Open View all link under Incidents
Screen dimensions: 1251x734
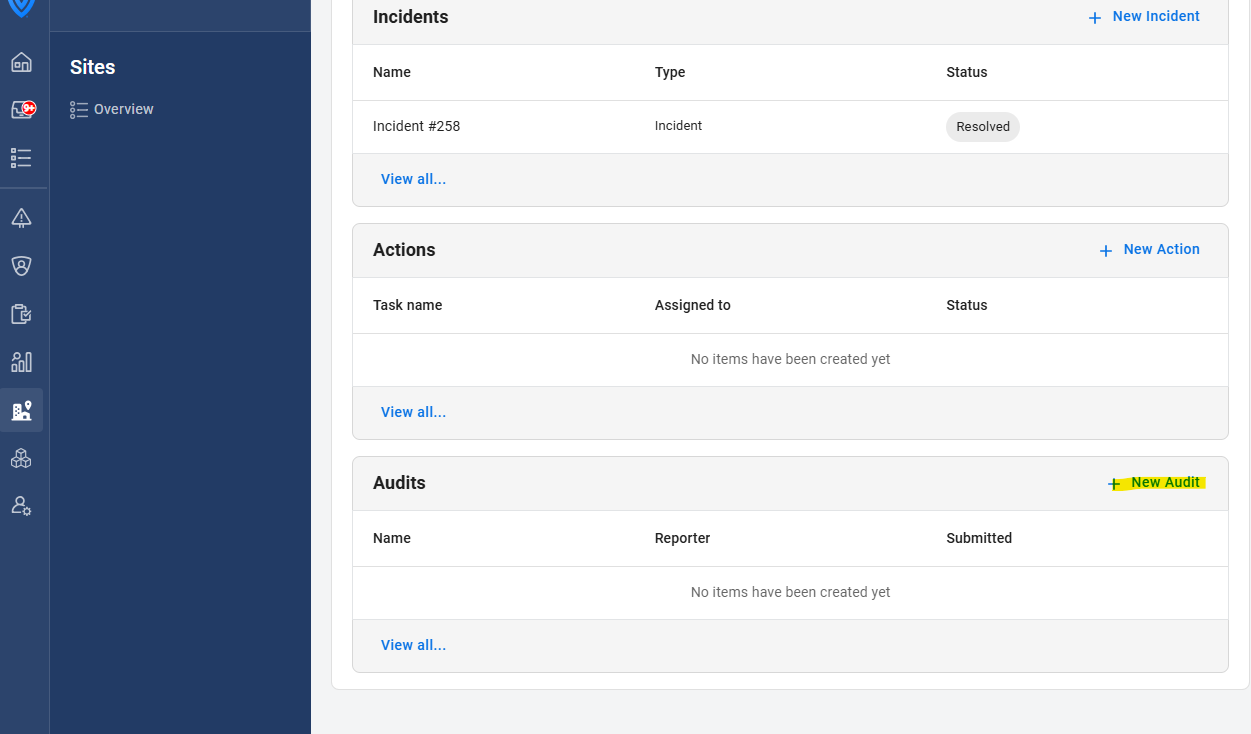point(413,179)
